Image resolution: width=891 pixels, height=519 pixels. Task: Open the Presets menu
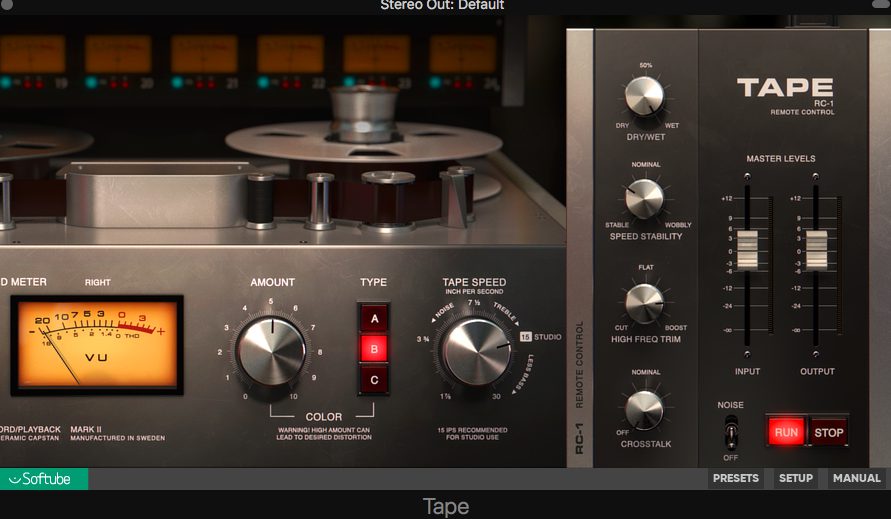735,478
